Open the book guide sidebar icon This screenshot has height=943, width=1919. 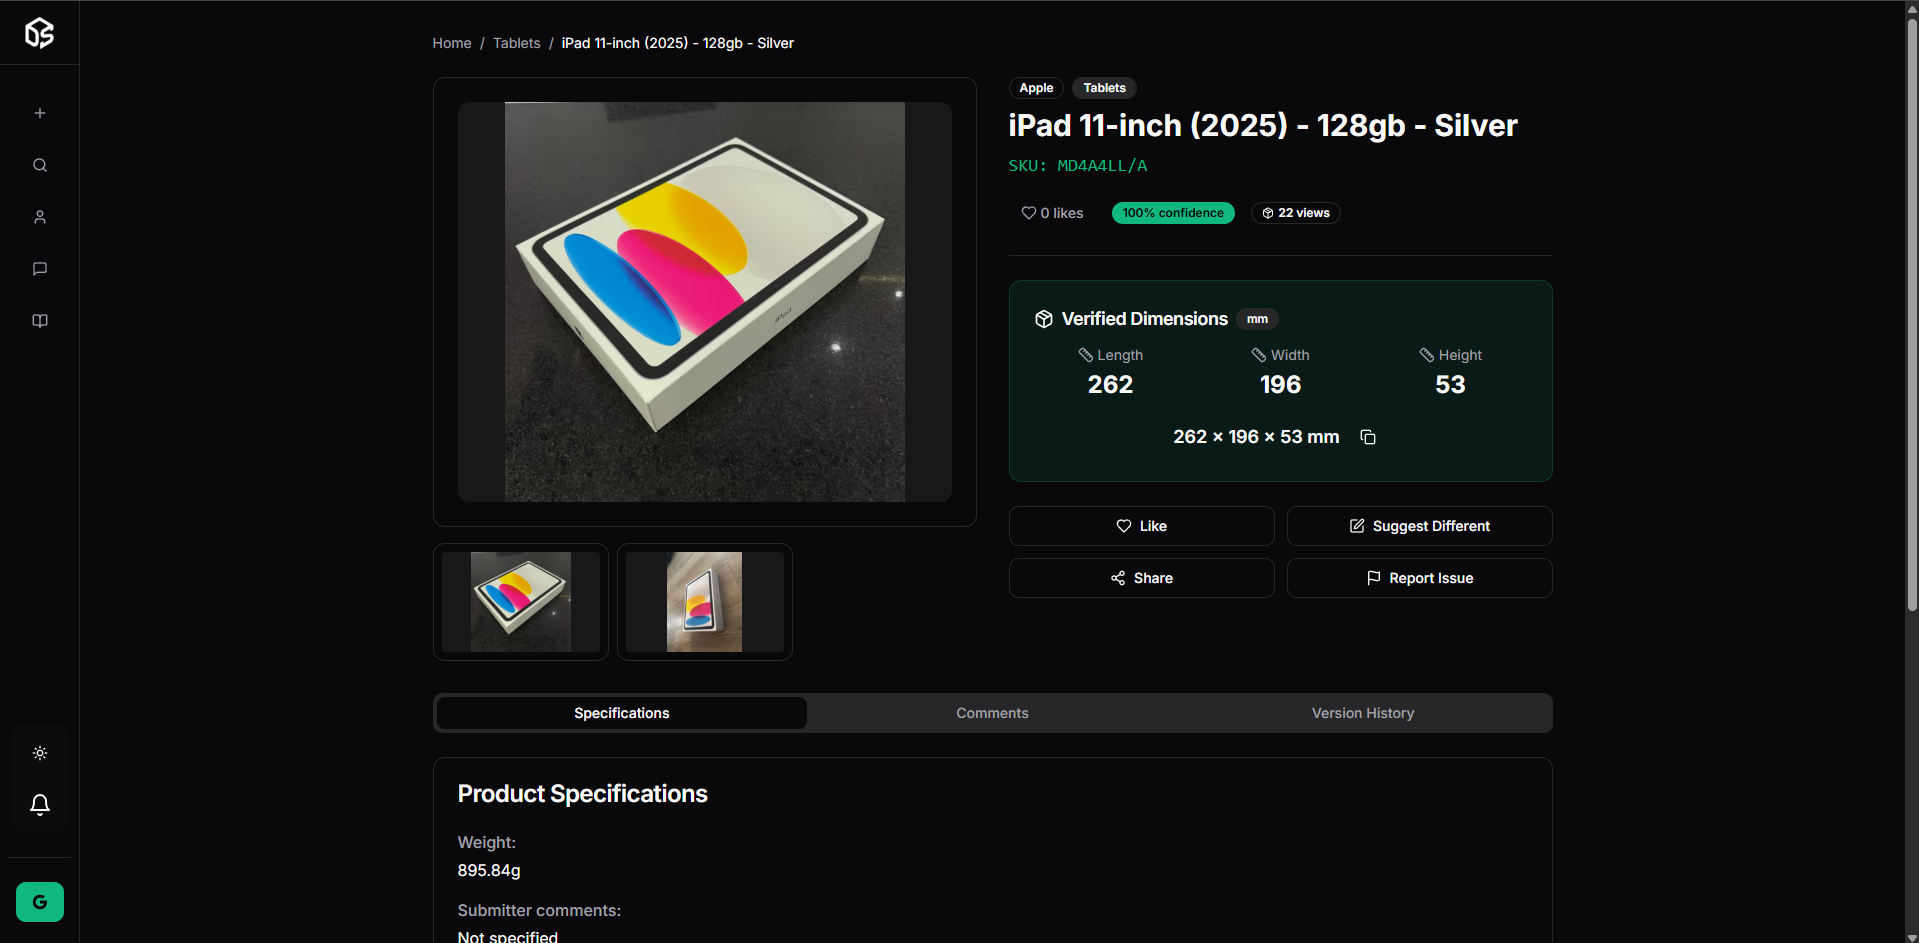pos(40,321)
